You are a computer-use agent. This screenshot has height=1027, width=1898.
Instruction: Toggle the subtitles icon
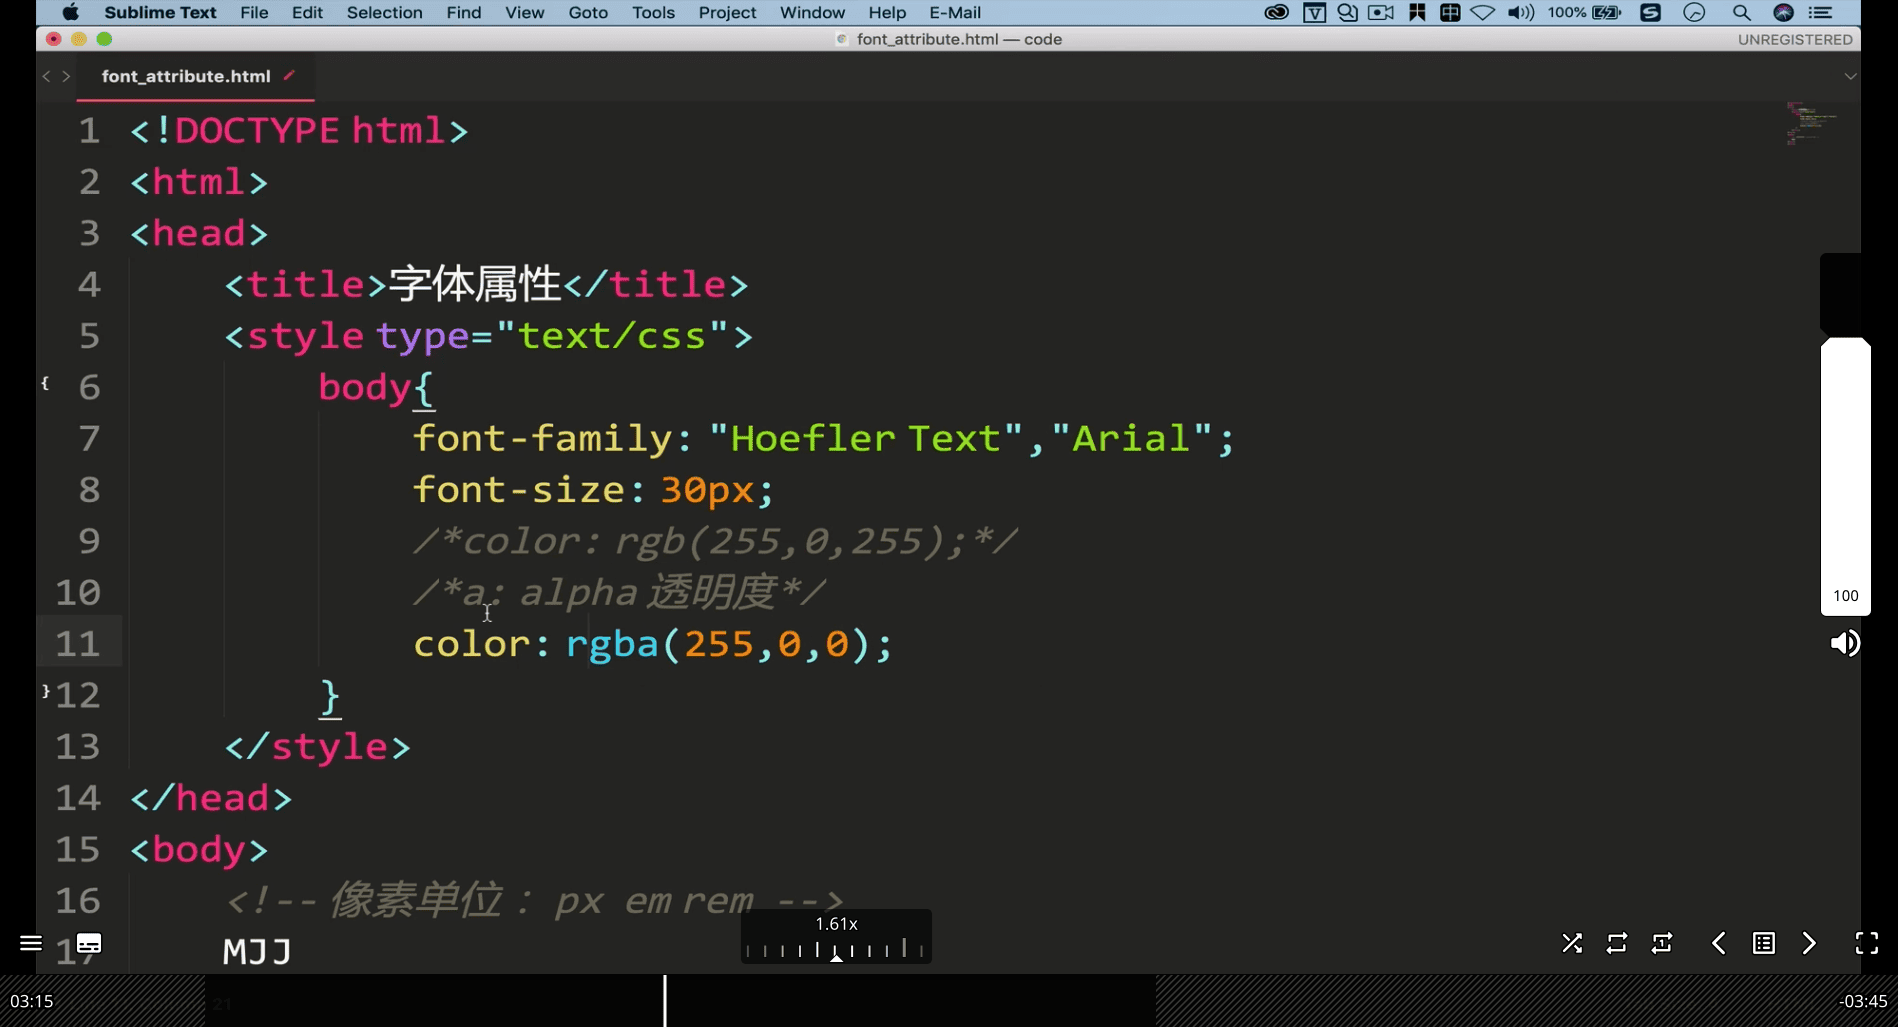click(89, 943)
